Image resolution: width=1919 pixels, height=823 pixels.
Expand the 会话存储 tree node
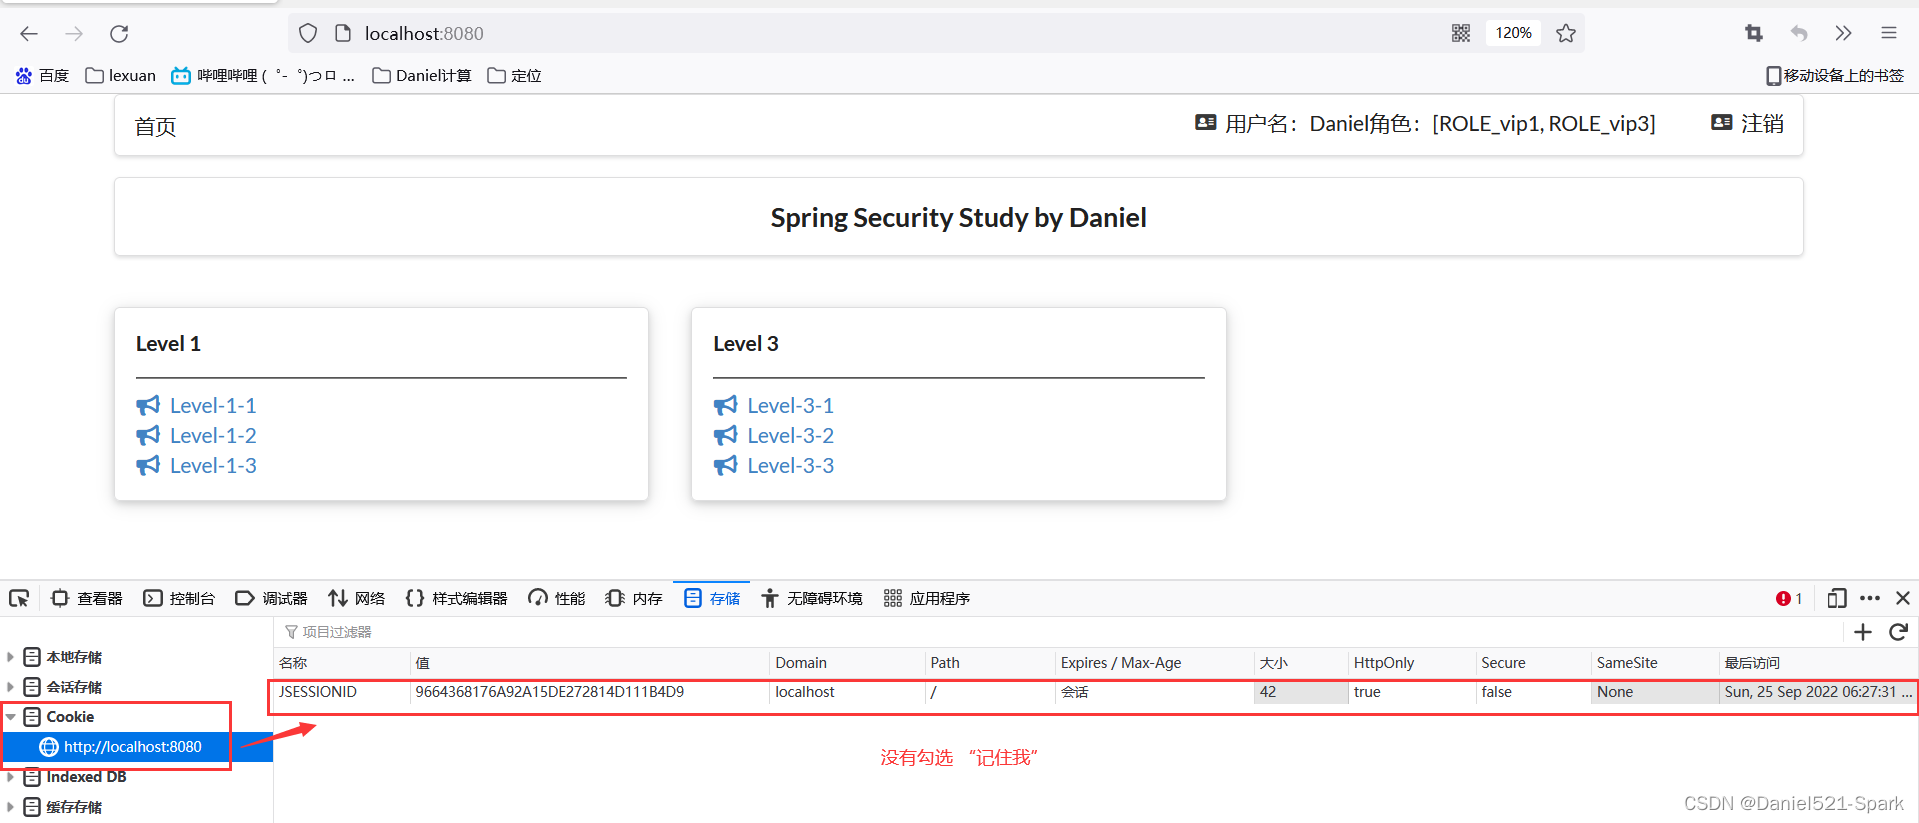(x=10, y=687)
